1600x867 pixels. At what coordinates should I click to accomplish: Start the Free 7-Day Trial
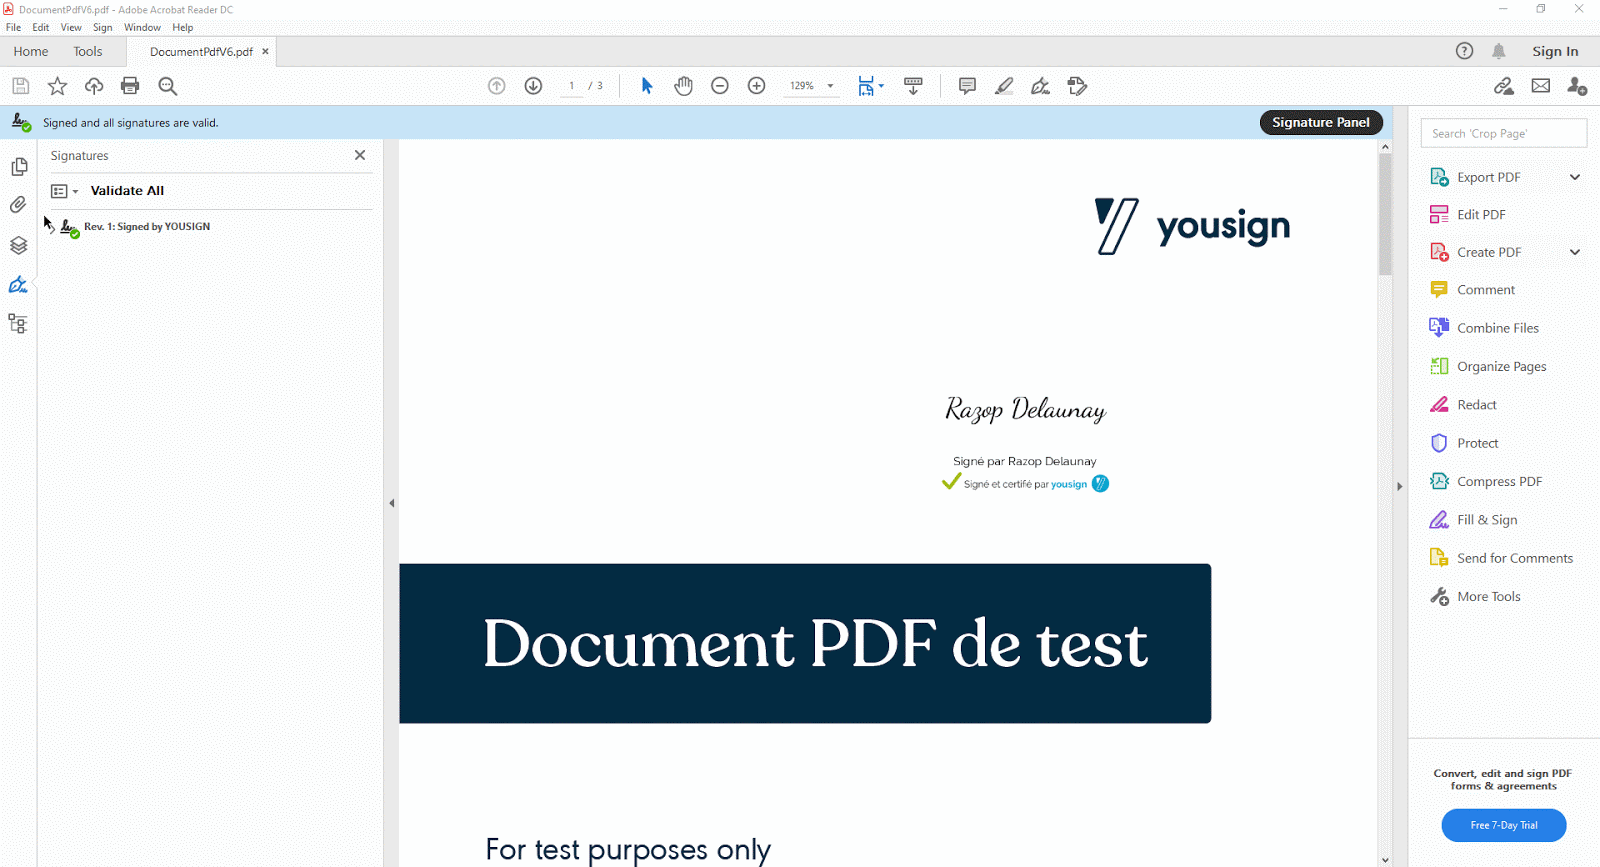tap(1504, 825)
